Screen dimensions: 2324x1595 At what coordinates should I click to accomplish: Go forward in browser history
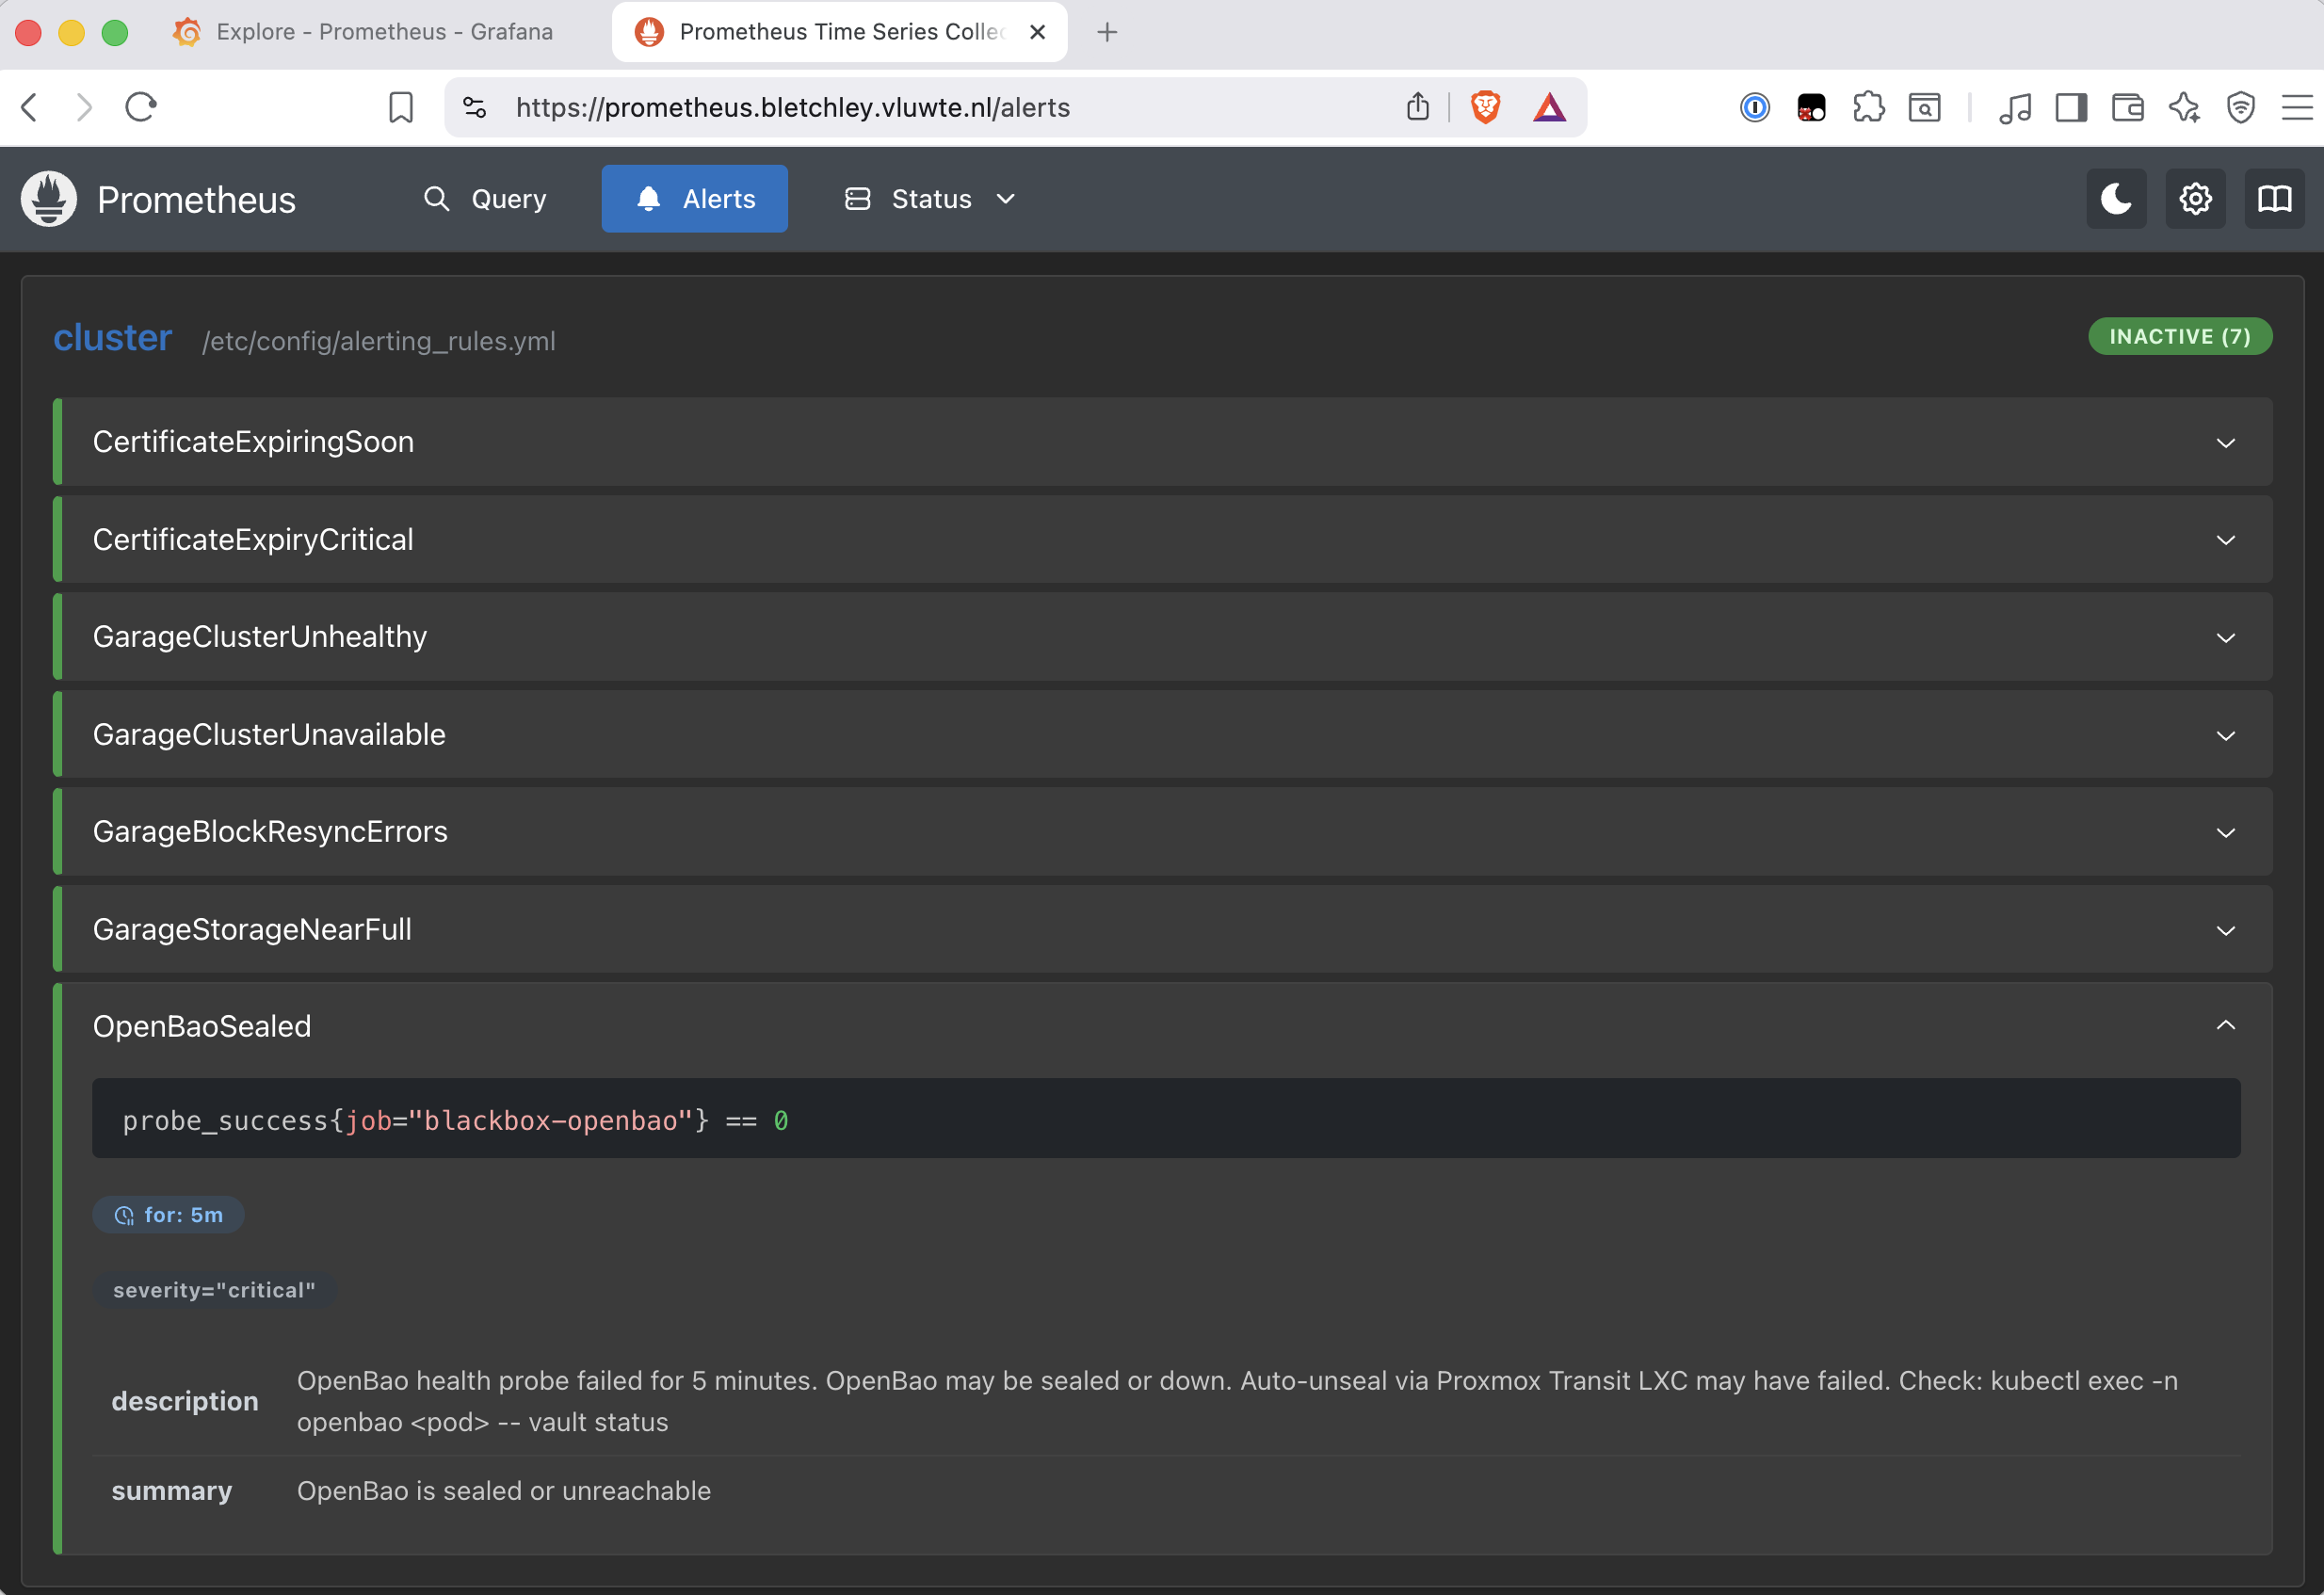85,107
